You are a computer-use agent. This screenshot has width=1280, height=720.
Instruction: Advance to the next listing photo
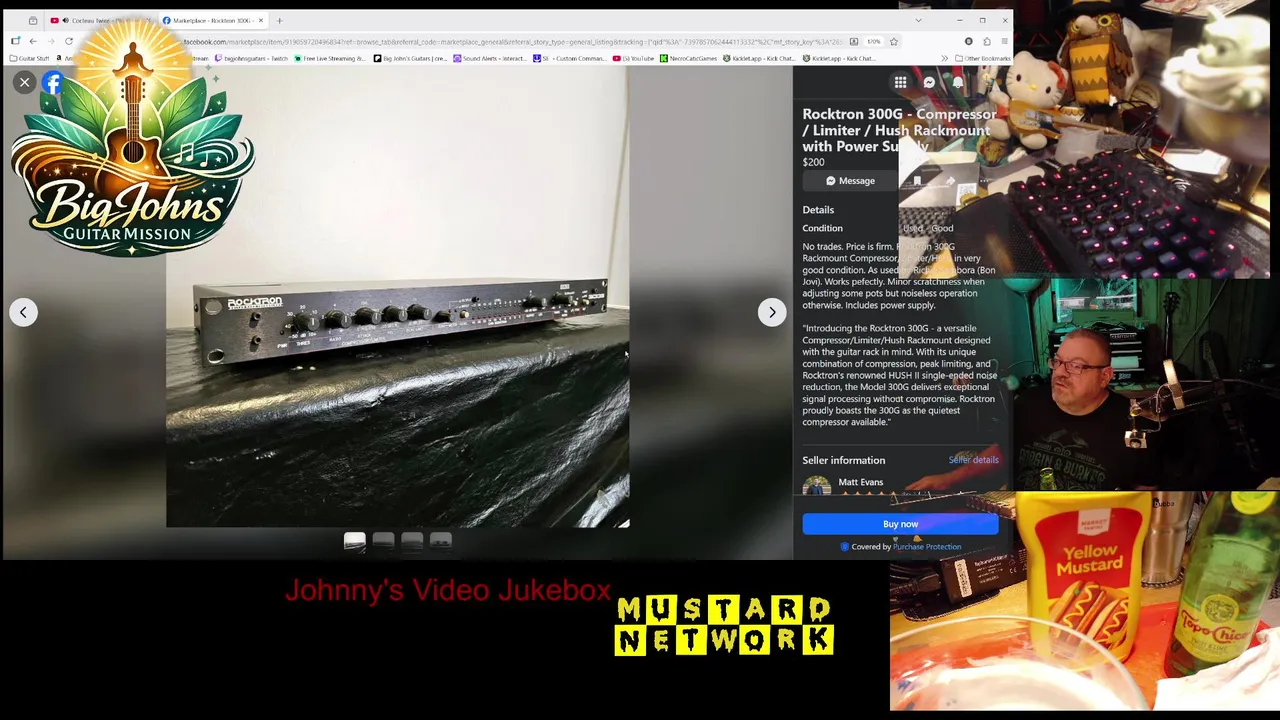[772, 312]
